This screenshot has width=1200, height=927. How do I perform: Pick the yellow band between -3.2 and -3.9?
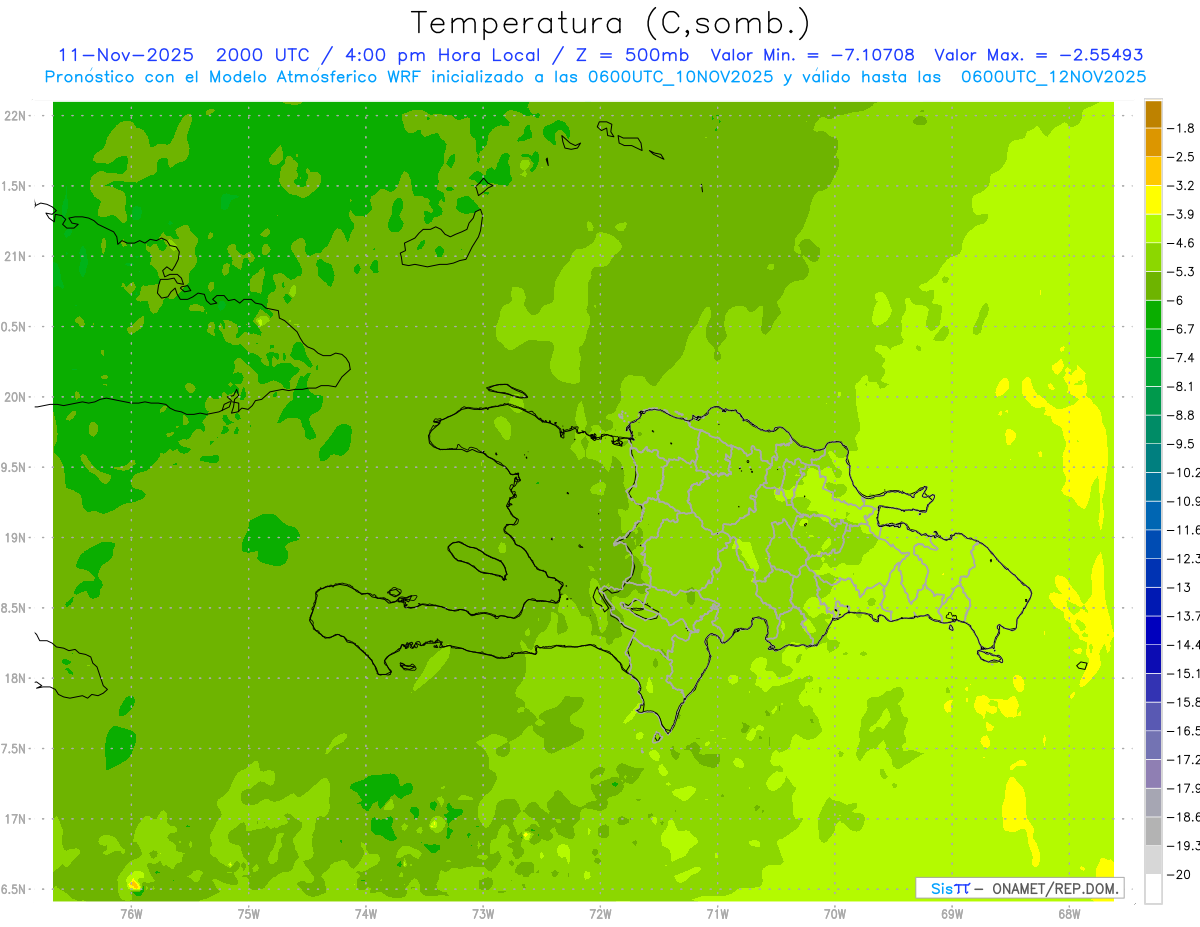tap(1154, 200)
